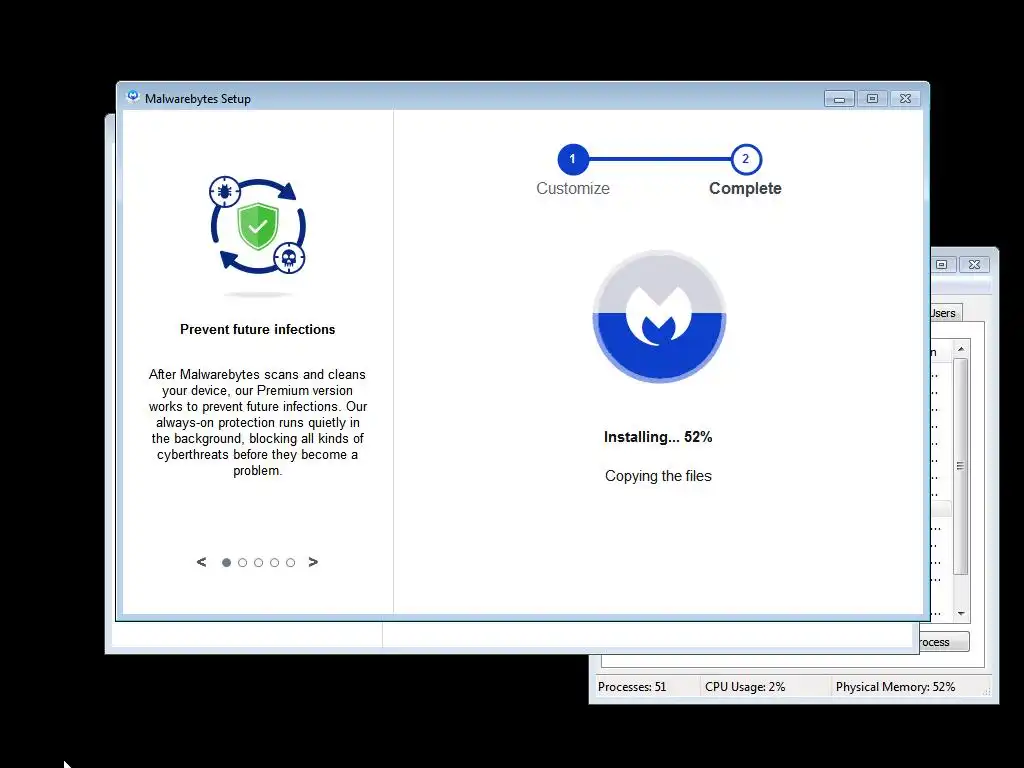Viewport: 1024px width, 768px height.
Task: Open the Users tab in Task Manager
Action: pyautogui.click(x=946, y=313)
